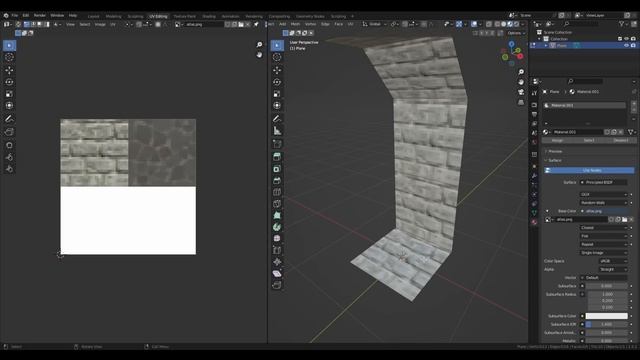This screenshot has width=640, height=360.
Task: Select the Poly Build tool
Action: (277, 215)
